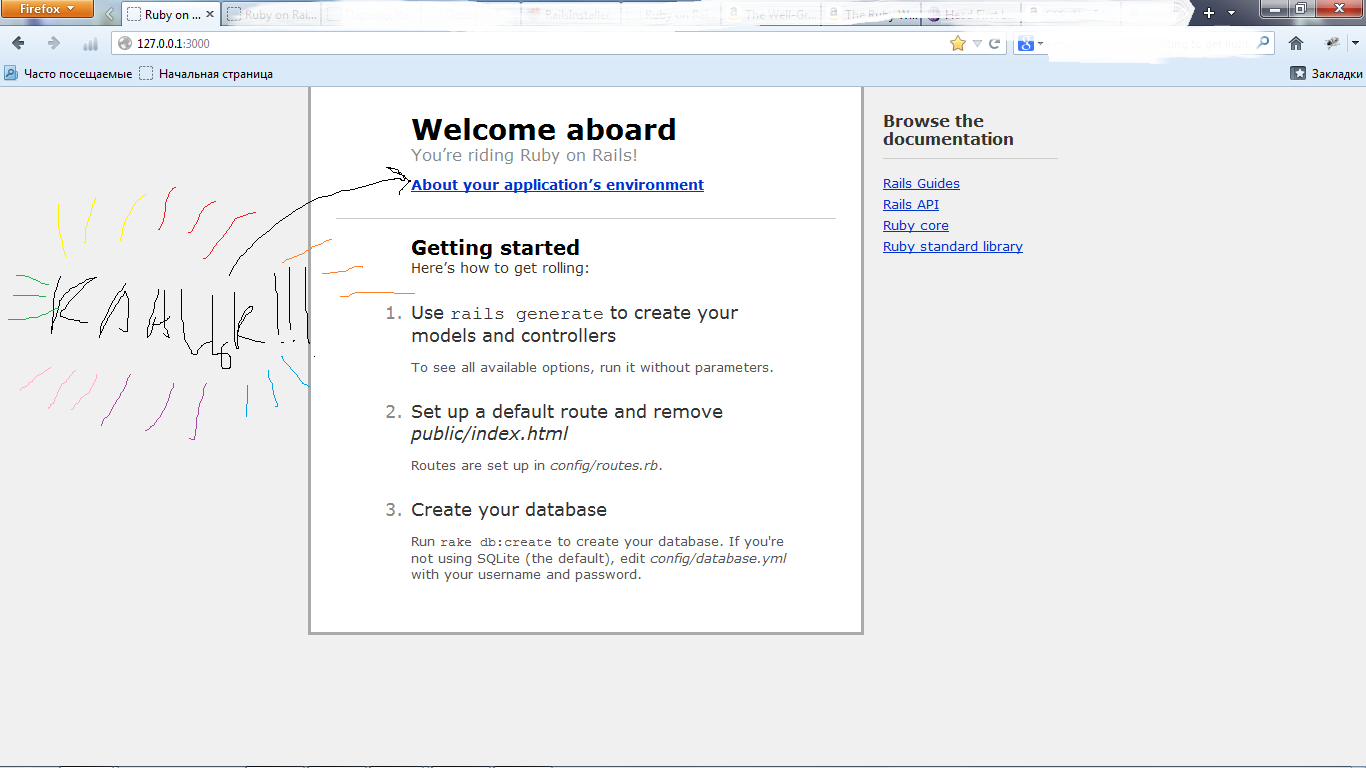Open a new tab with the plus button
The height and width of the screenshot is (768, 1366).
1209,13
